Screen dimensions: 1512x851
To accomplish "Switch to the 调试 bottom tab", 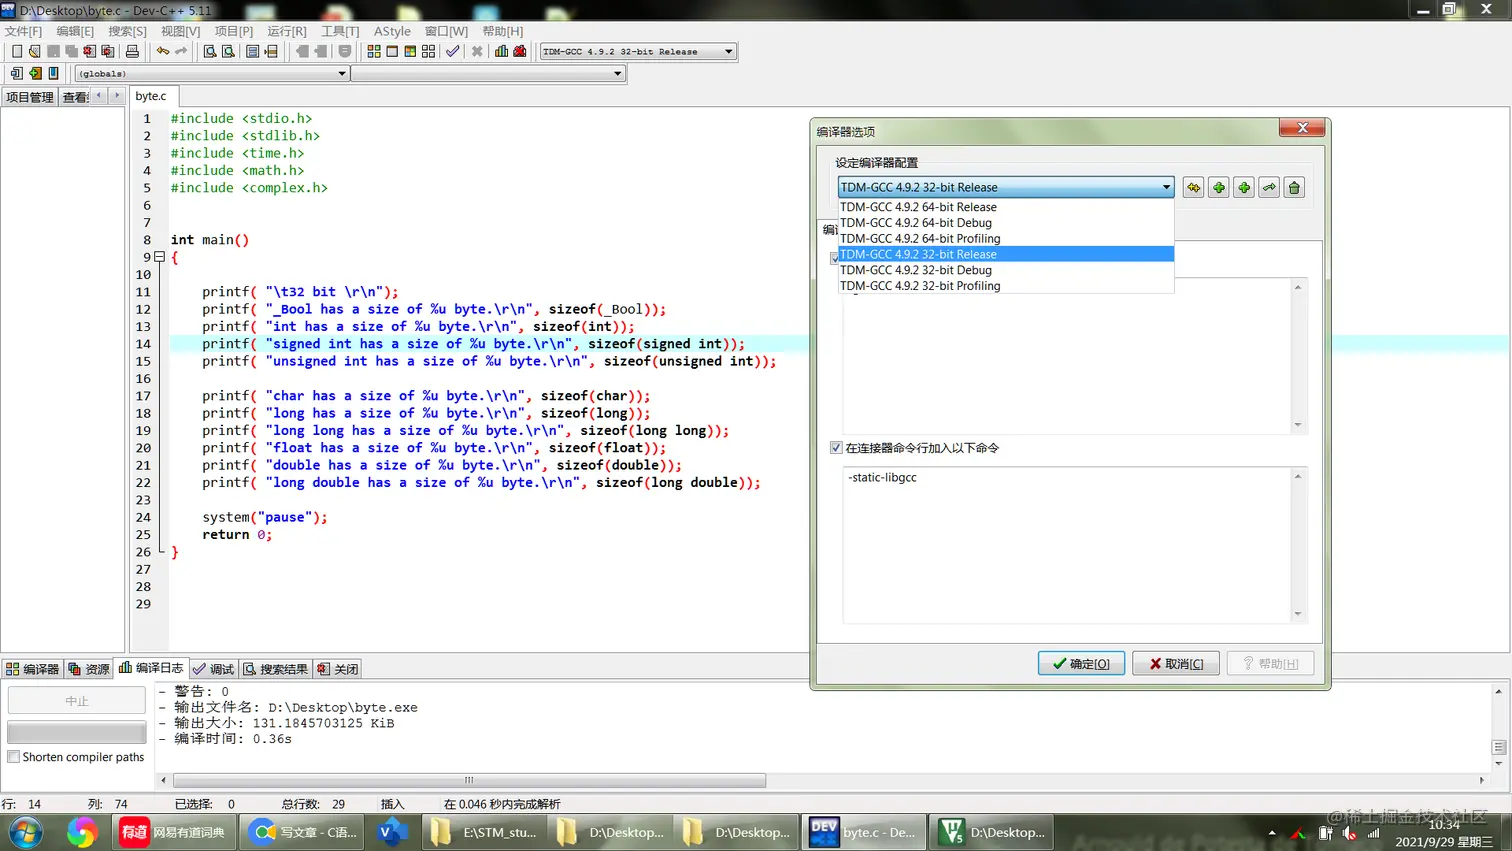I will point(214,669).
